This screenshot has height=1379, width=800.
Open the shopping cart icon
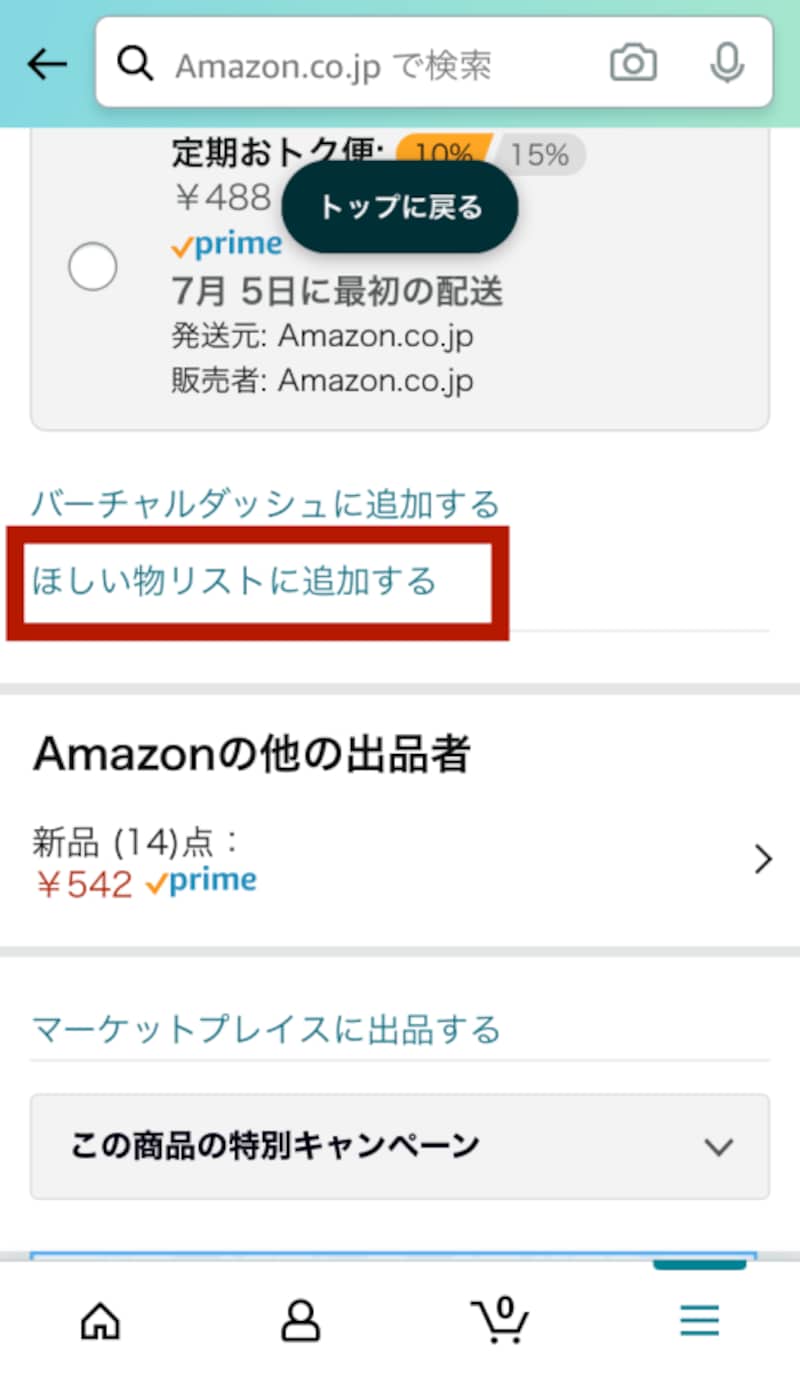(499, 1320)
